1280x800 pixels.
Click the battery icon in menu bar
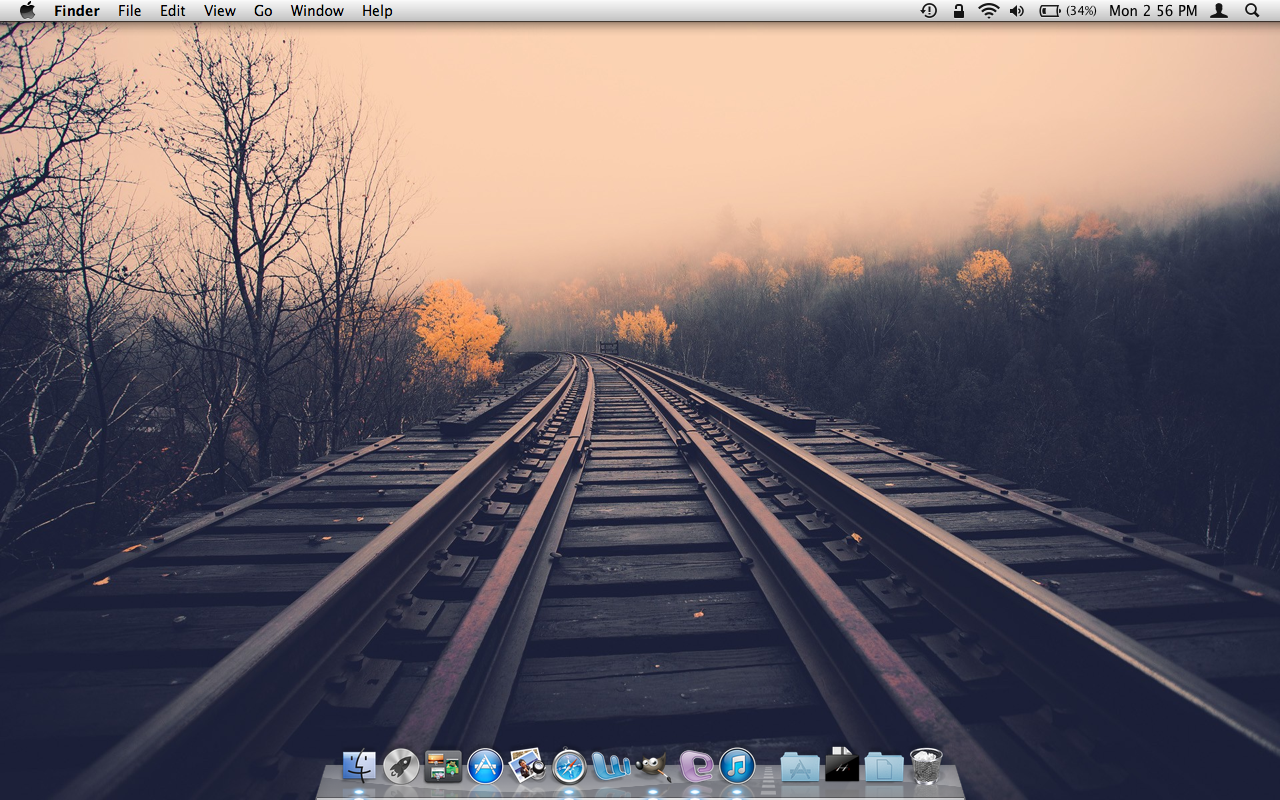point(1050,11)
